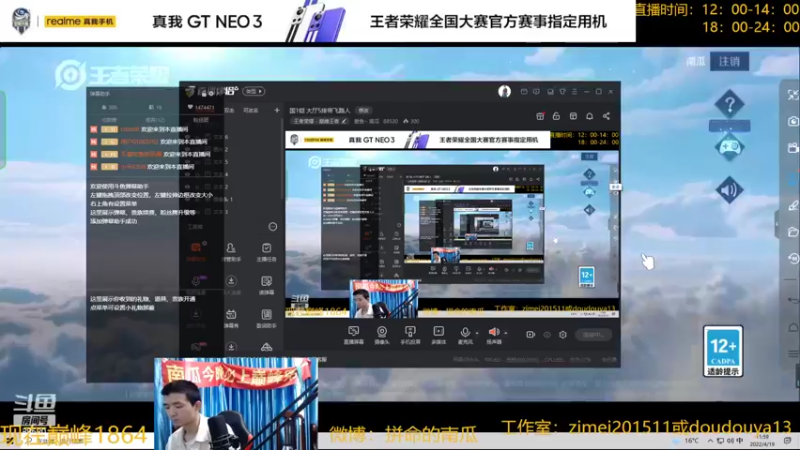
Task: Open the skin shirt icon in title bar
Action: [x=562, y=91]
